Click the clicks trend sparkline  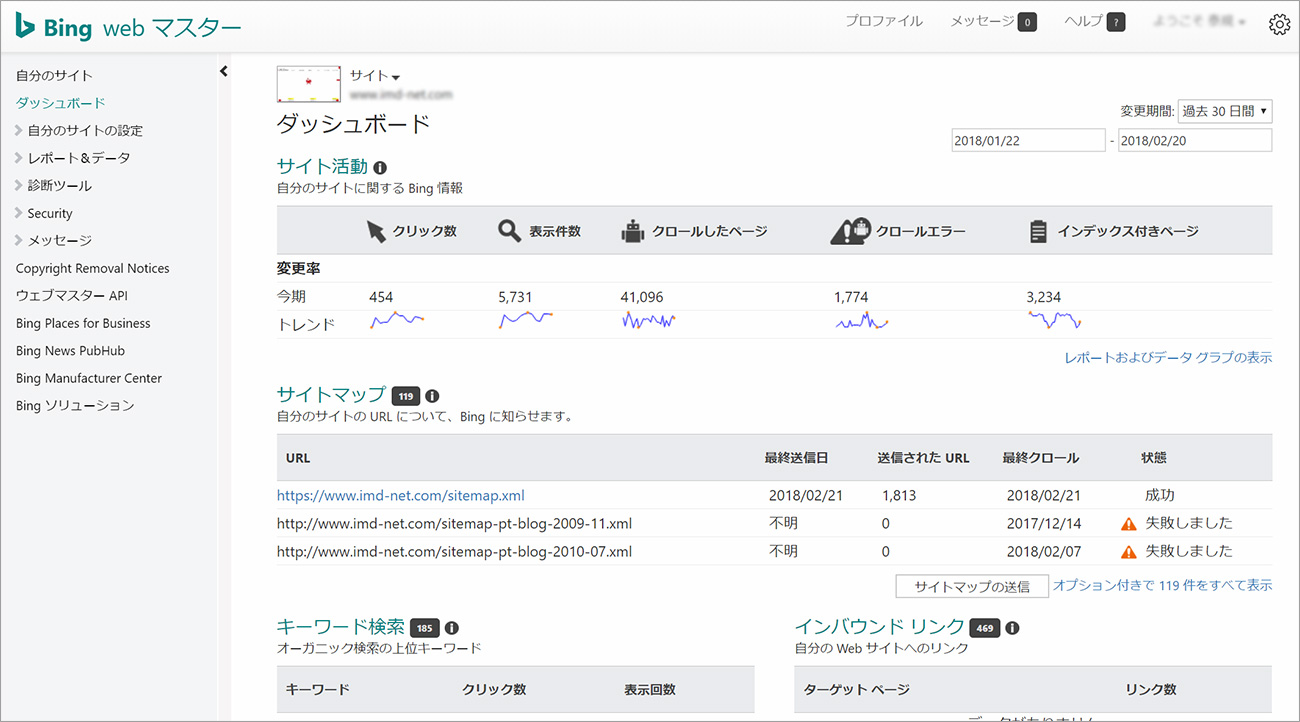click(398, 321)
